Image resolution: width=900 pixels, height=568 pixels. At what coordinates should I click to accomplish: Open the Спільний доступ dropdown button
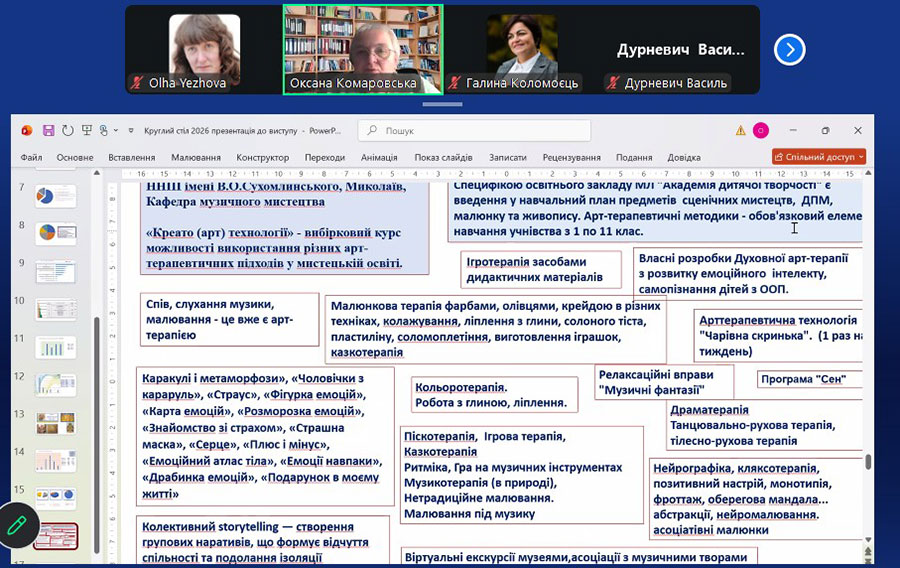(x=819, y=157)
